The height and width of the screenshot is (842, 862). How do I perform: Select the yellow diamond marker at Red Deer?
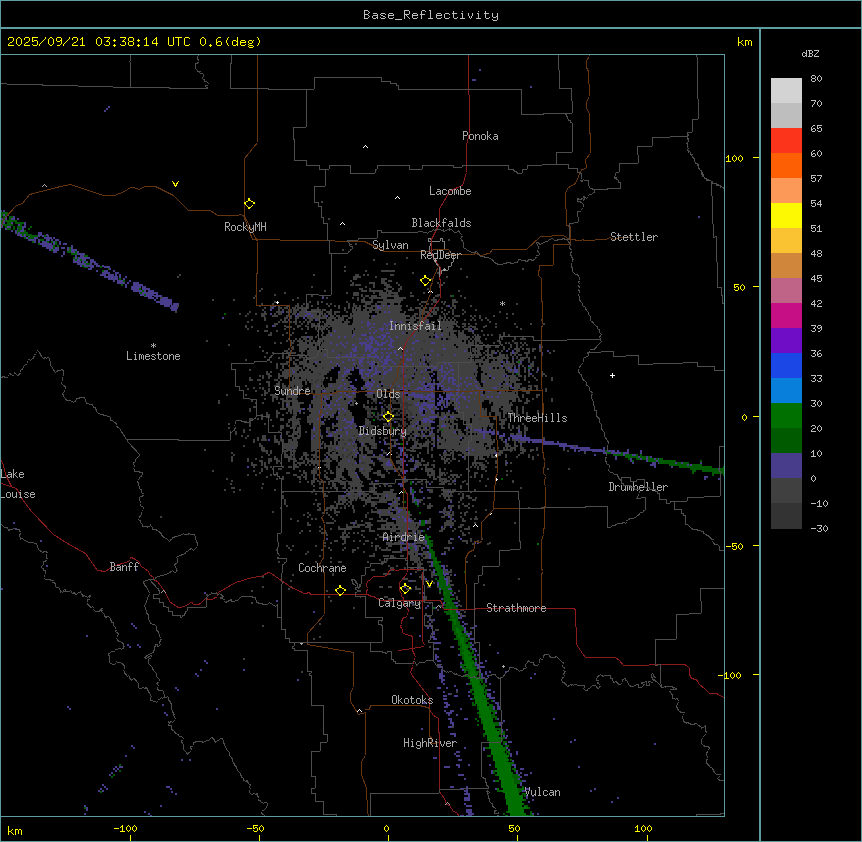point(426,281)
